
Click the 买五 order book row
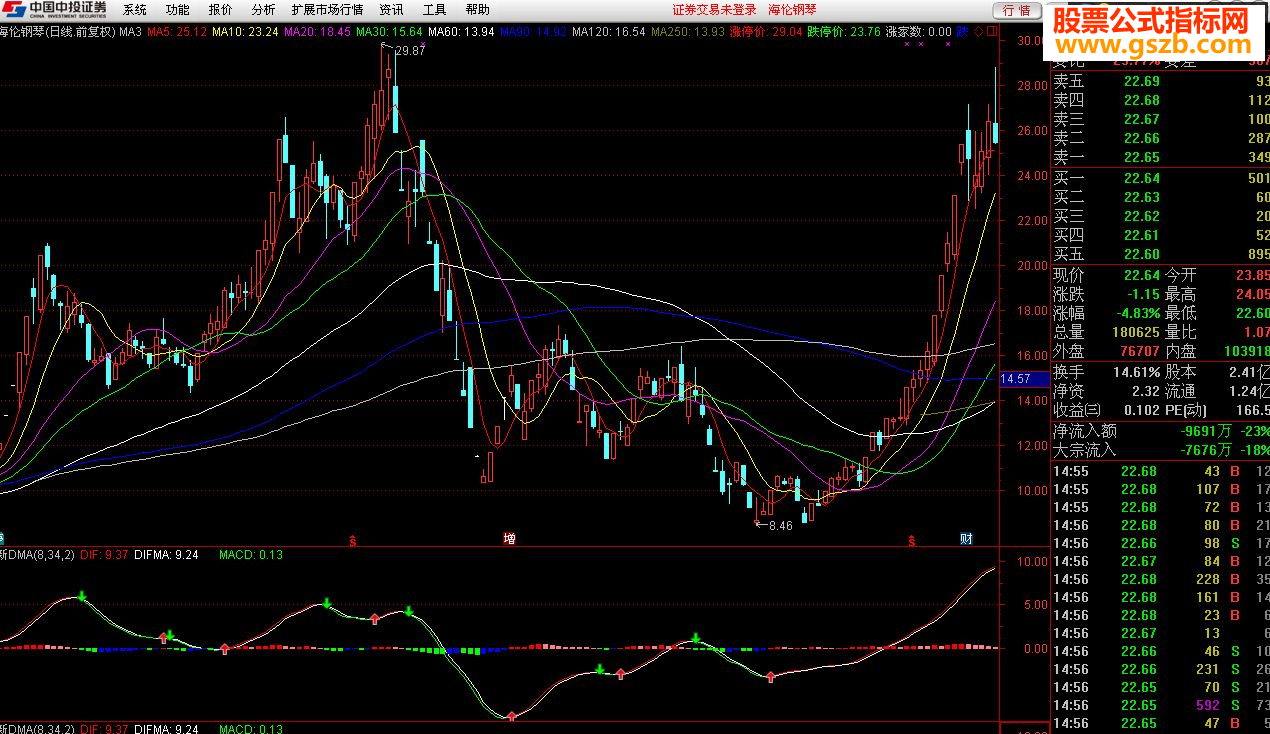pyautogui.click(x=1160, y=254)
